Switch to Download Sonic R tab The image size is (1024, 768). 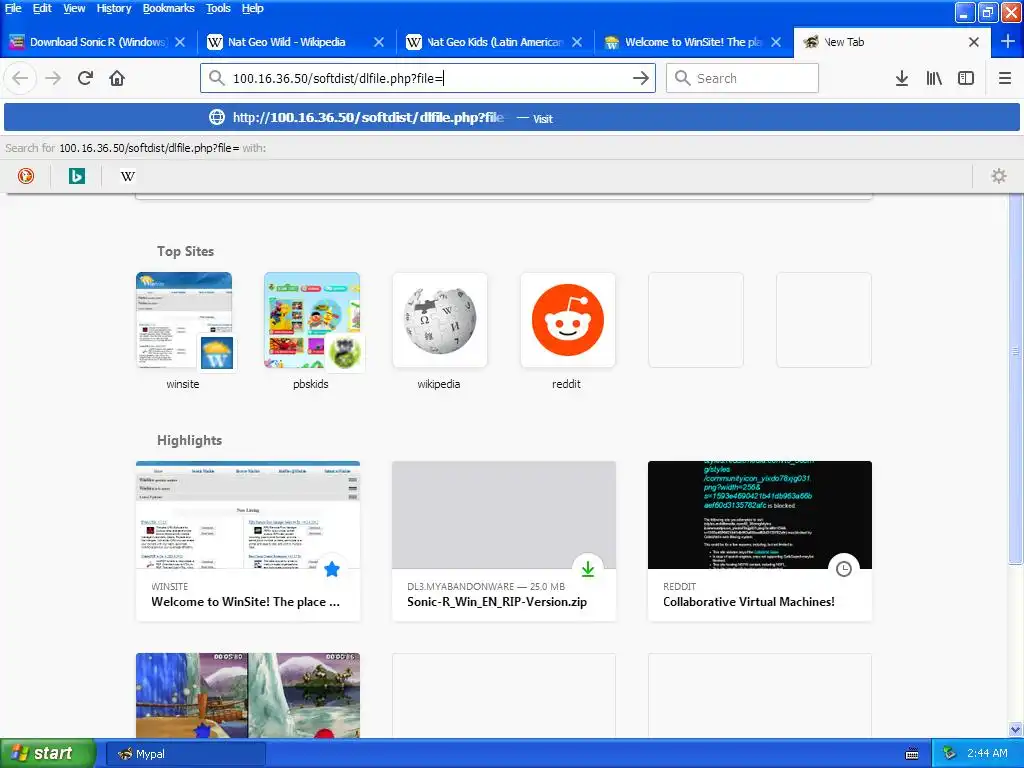pyautogui.click(x=98, y=42)
